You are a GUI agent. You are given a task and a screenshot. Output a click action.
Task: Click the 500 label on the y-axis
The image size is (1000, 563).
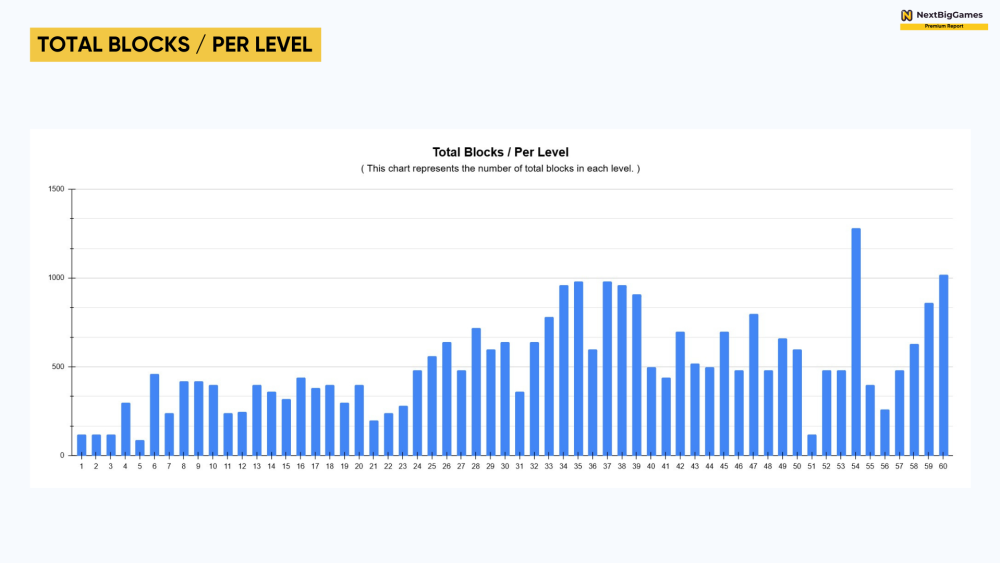point(58,367)
